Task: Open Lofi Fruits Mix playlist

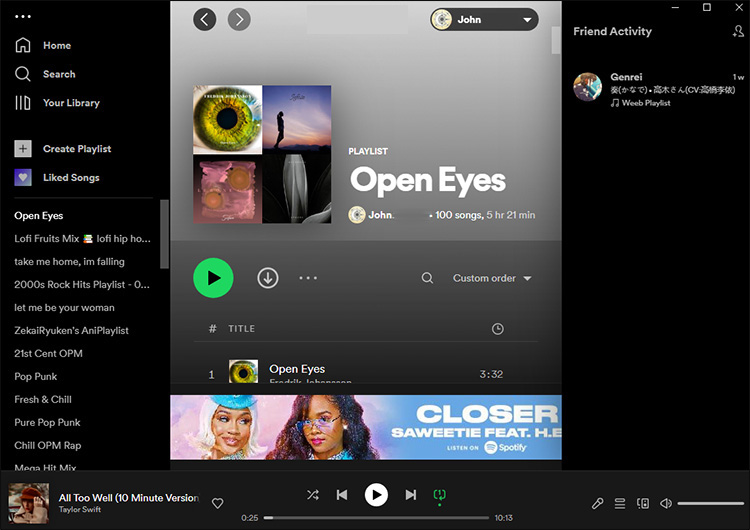Action: 82,239
